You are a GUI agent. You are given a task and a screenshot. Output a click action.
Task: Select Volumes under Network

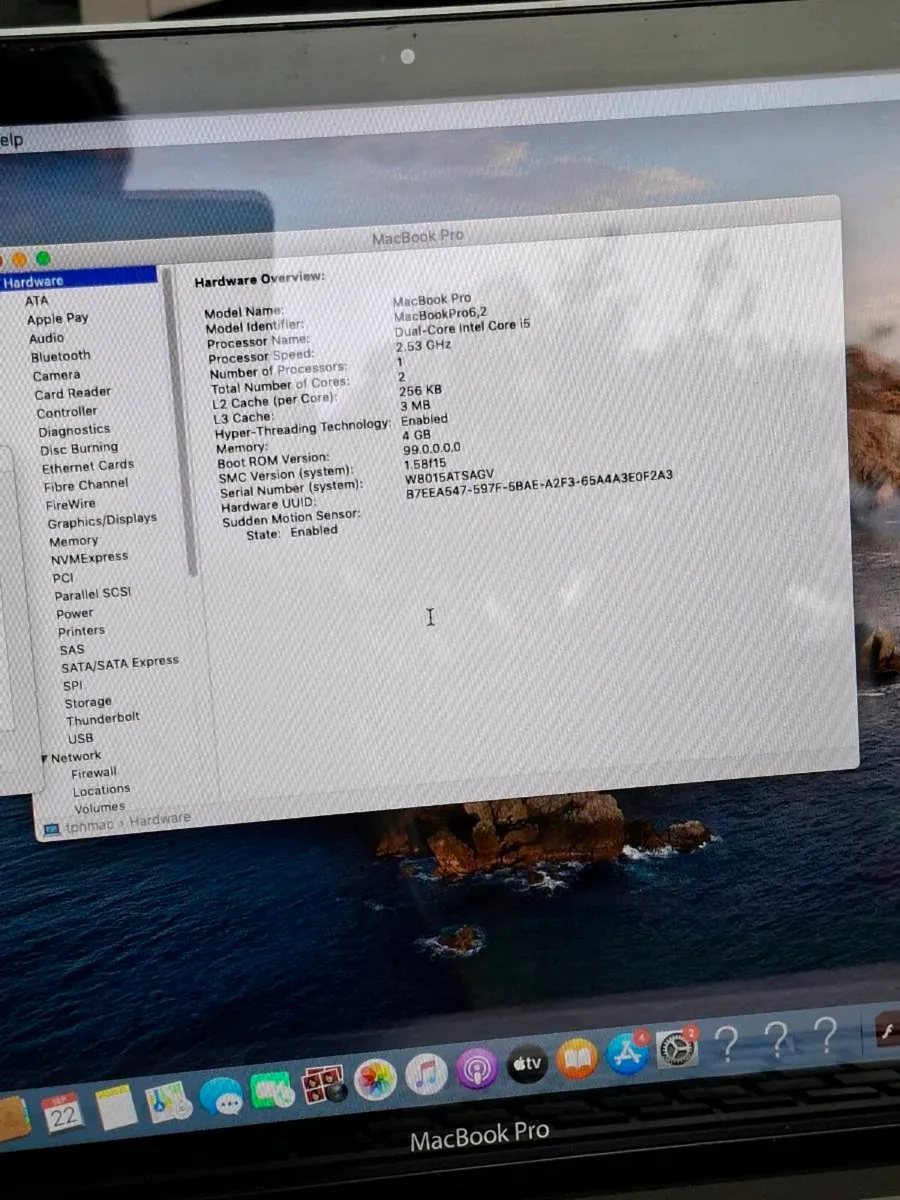tap(100, 807)
